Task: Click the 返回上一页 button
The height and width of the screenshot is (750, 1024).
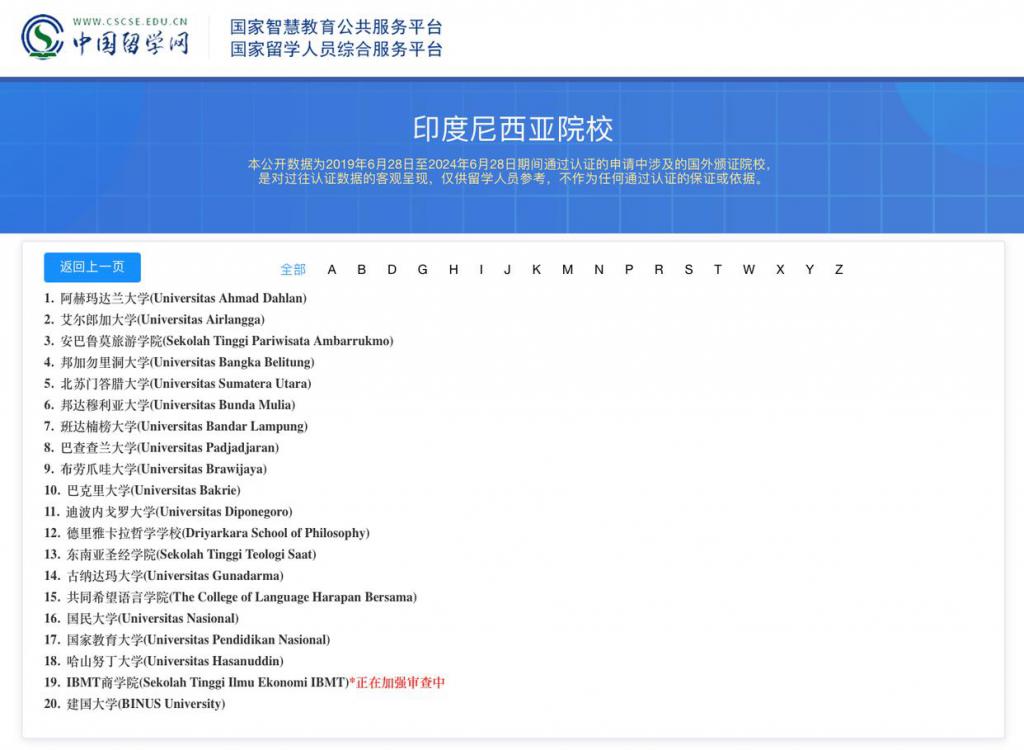Action: 92,267
